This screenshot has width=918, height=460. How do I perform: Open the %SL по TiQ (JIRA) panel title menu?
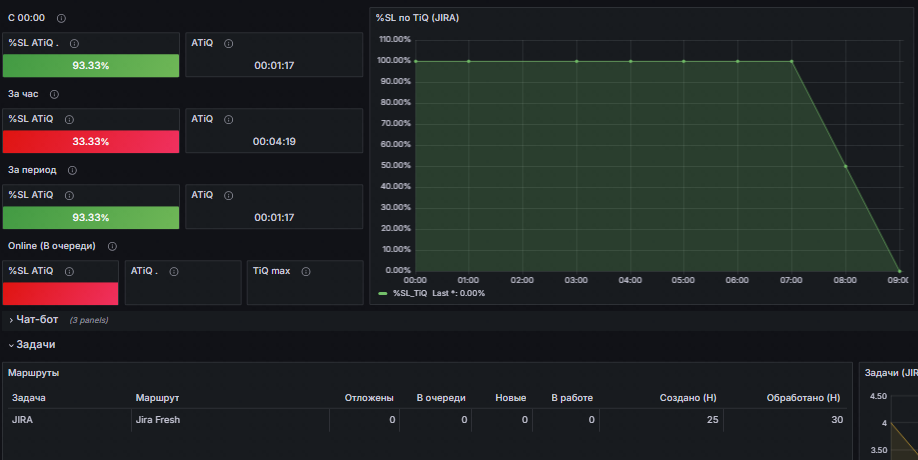click(417, 18)
